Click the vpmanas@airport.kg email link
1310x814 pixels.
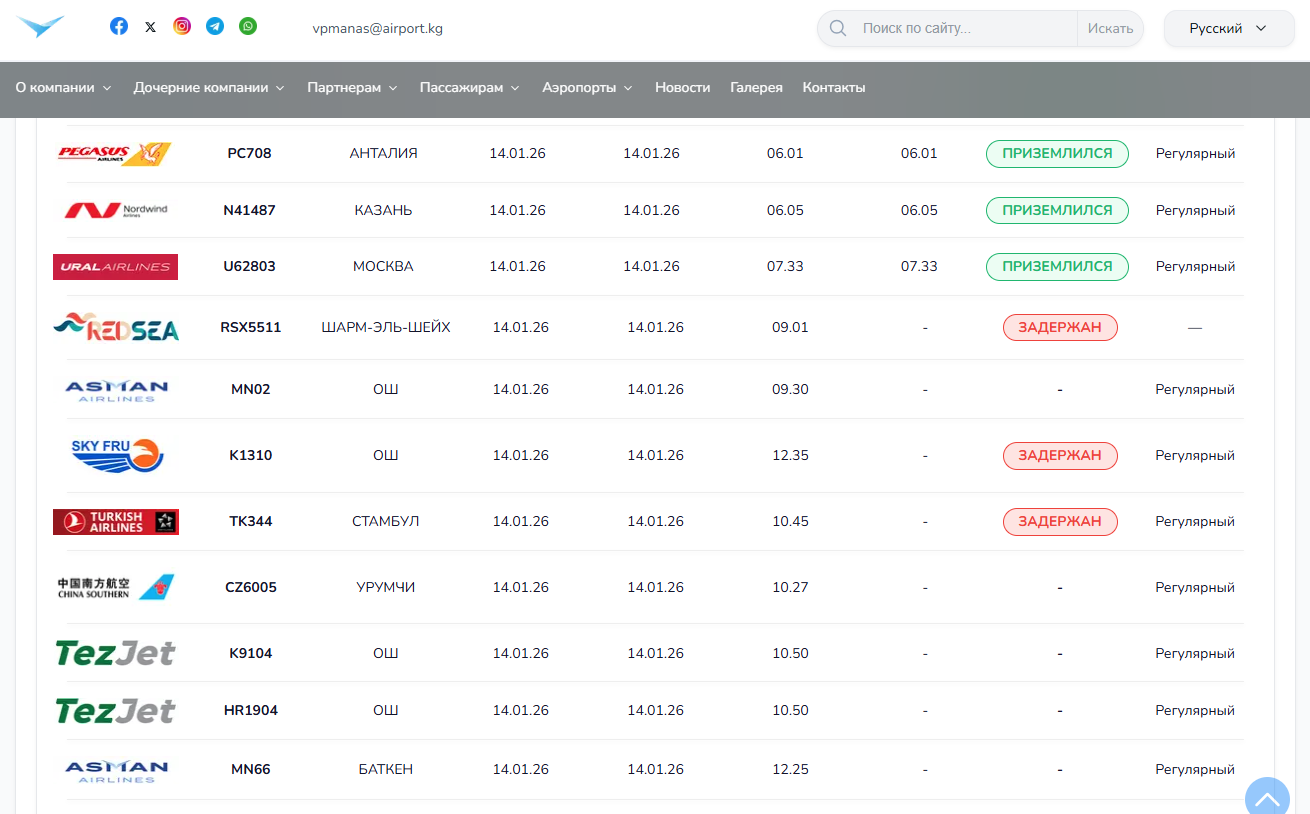click(377, 29)
